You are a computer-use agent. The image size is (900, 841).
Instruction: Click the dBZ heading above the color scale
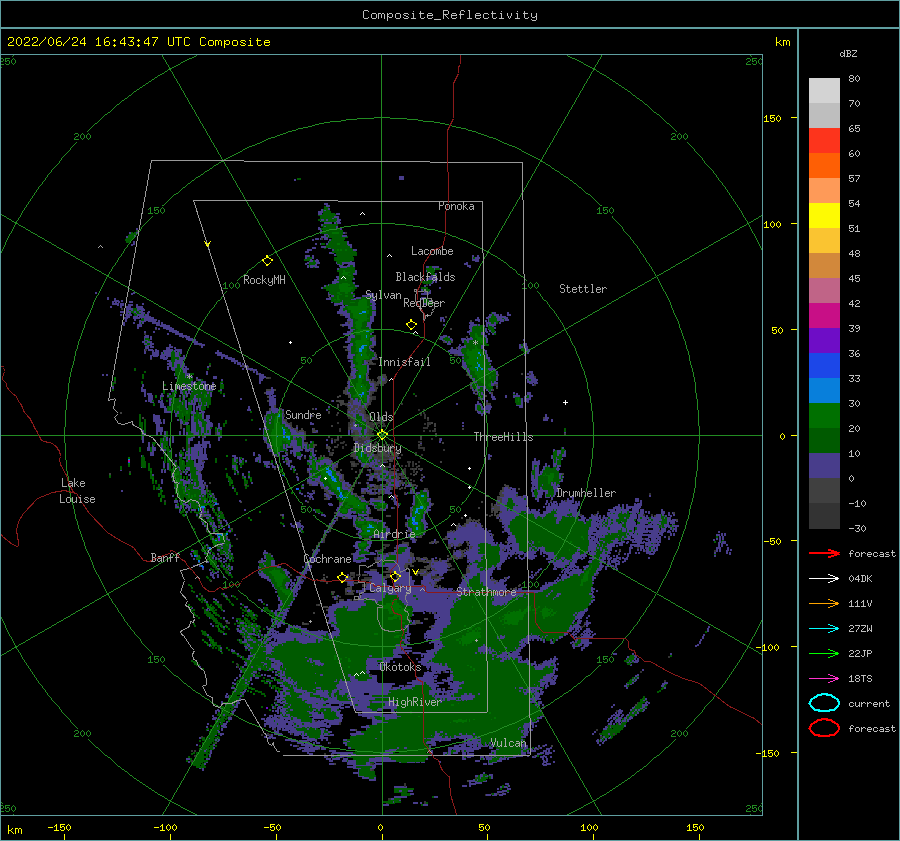click(848, 54)
